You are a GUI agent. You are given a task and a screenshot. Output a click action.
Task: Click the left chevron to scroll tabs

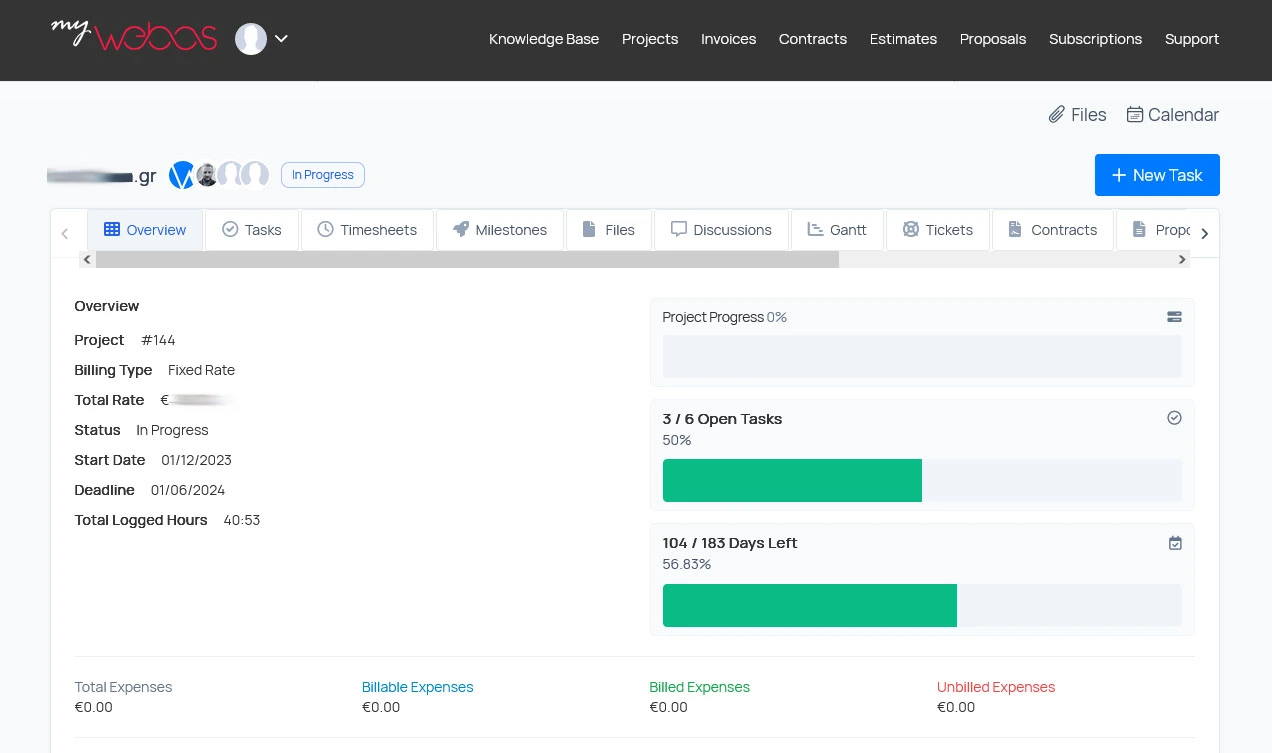pyautogui.click(x=65, y=233)
